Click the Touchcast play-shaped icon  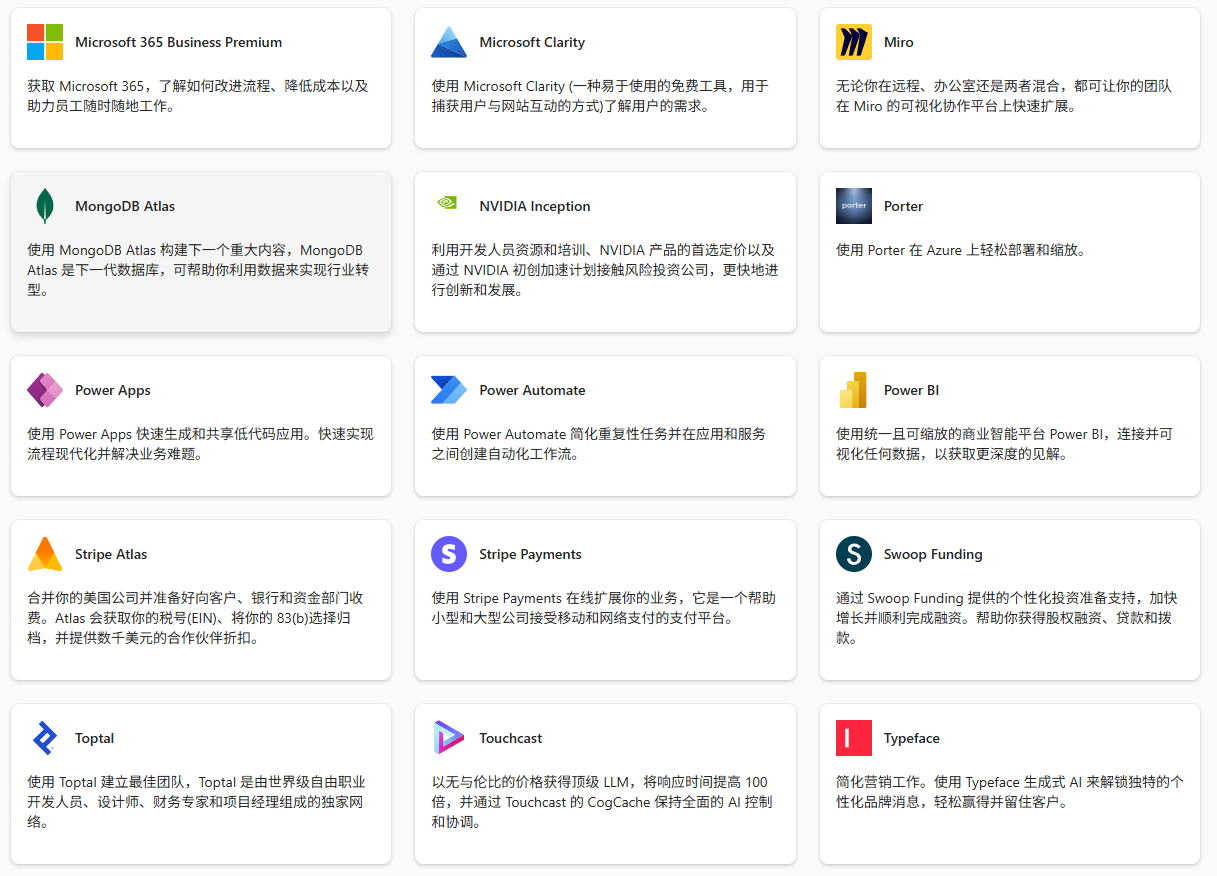click(x=449, y=738)
